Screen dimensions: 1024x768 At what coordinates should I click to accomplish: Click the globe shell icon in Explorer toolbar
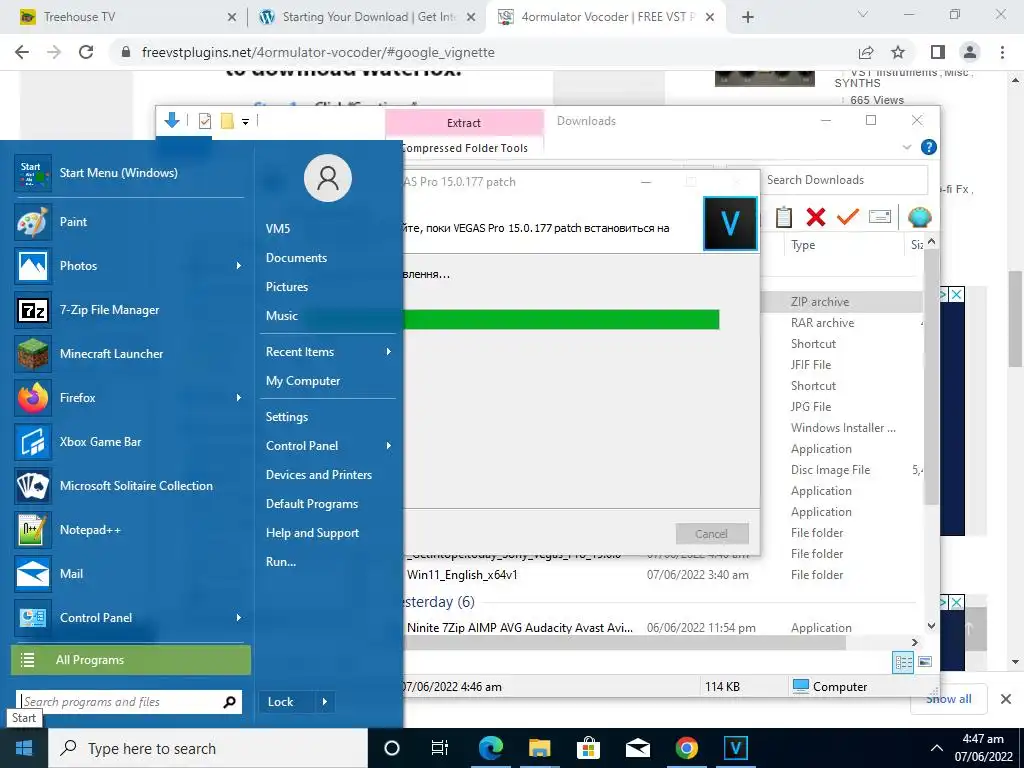[x=919, y=217]
